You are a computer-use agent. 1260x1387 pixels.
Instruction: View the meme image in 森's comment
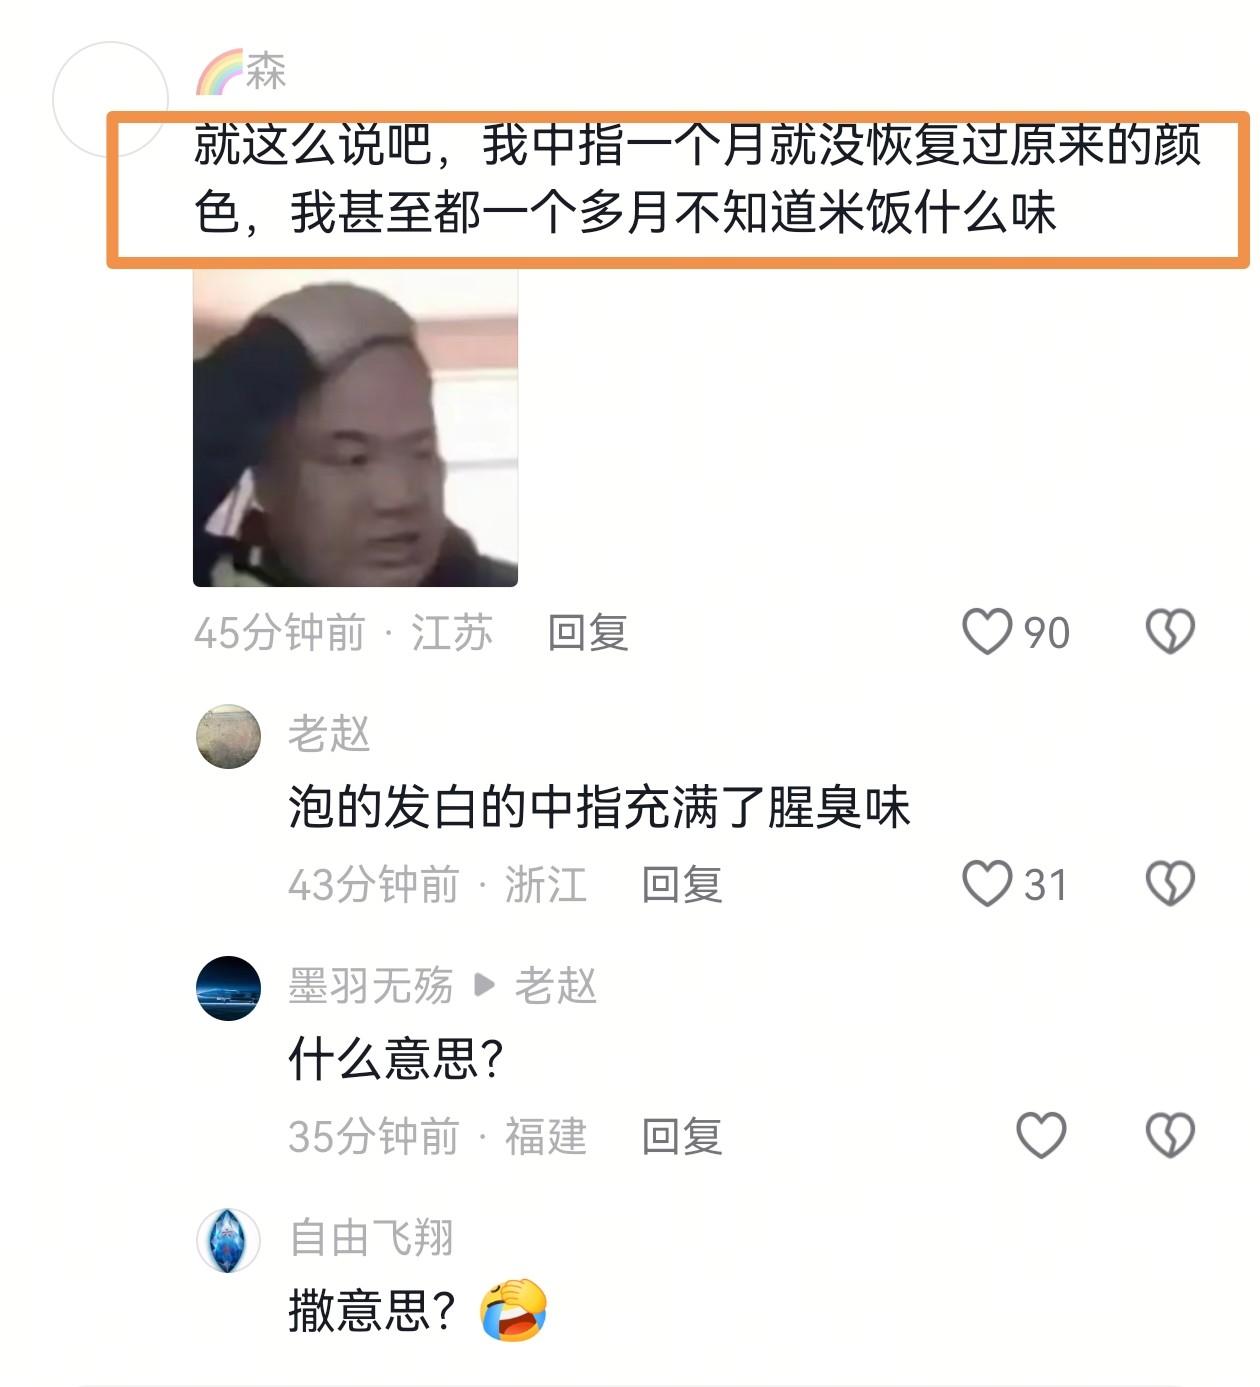(355, 427)
